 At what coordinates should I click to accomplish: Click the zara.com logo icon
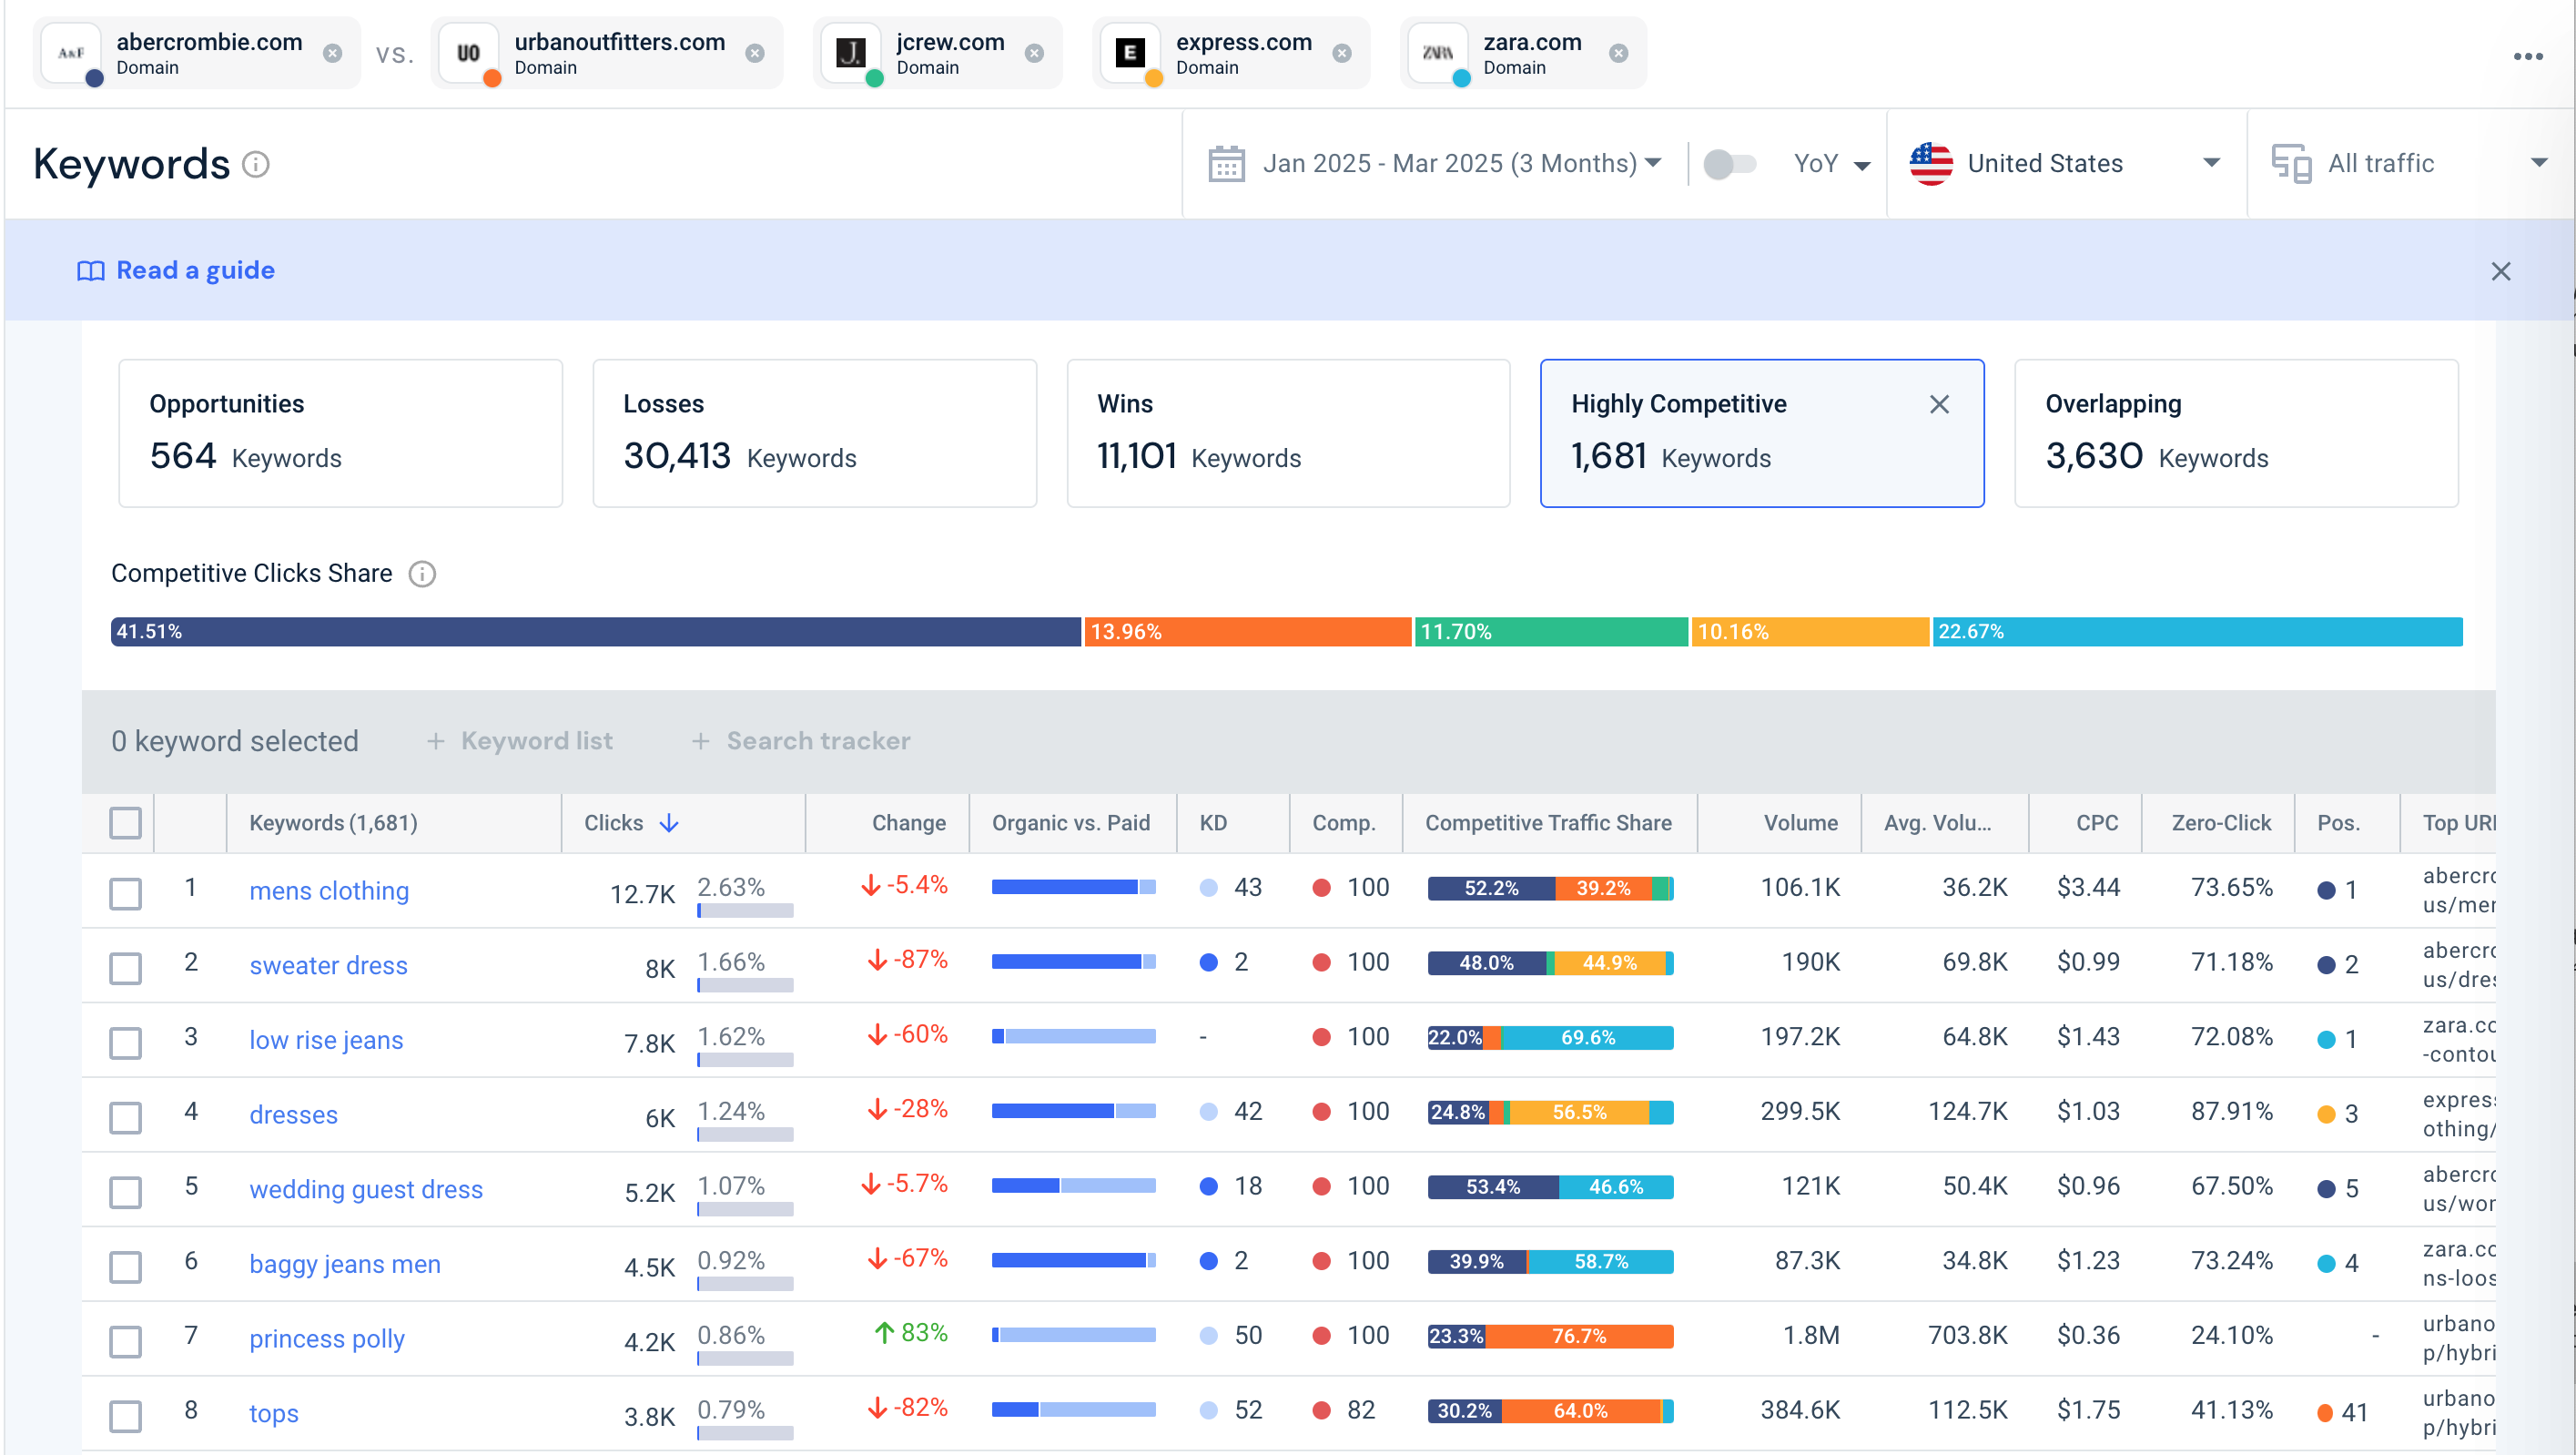tap(1437, 53)
